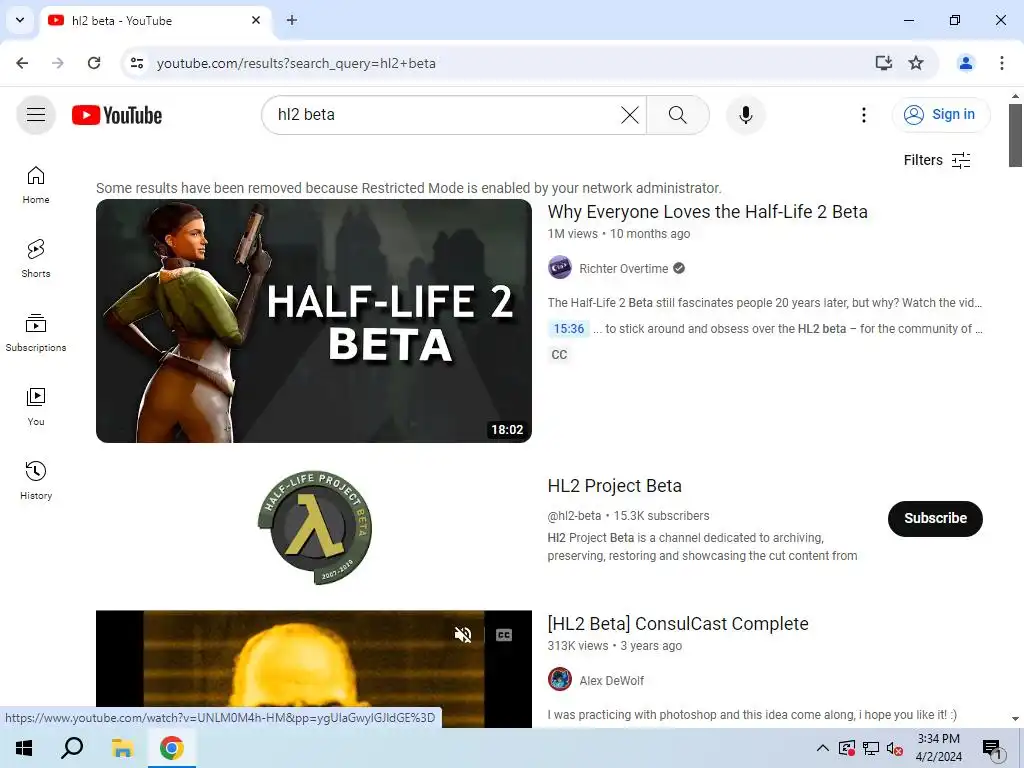Open HL2 Project Beta channel logo
This screenshot has height=768, width=1024.
tap(314, 527)
